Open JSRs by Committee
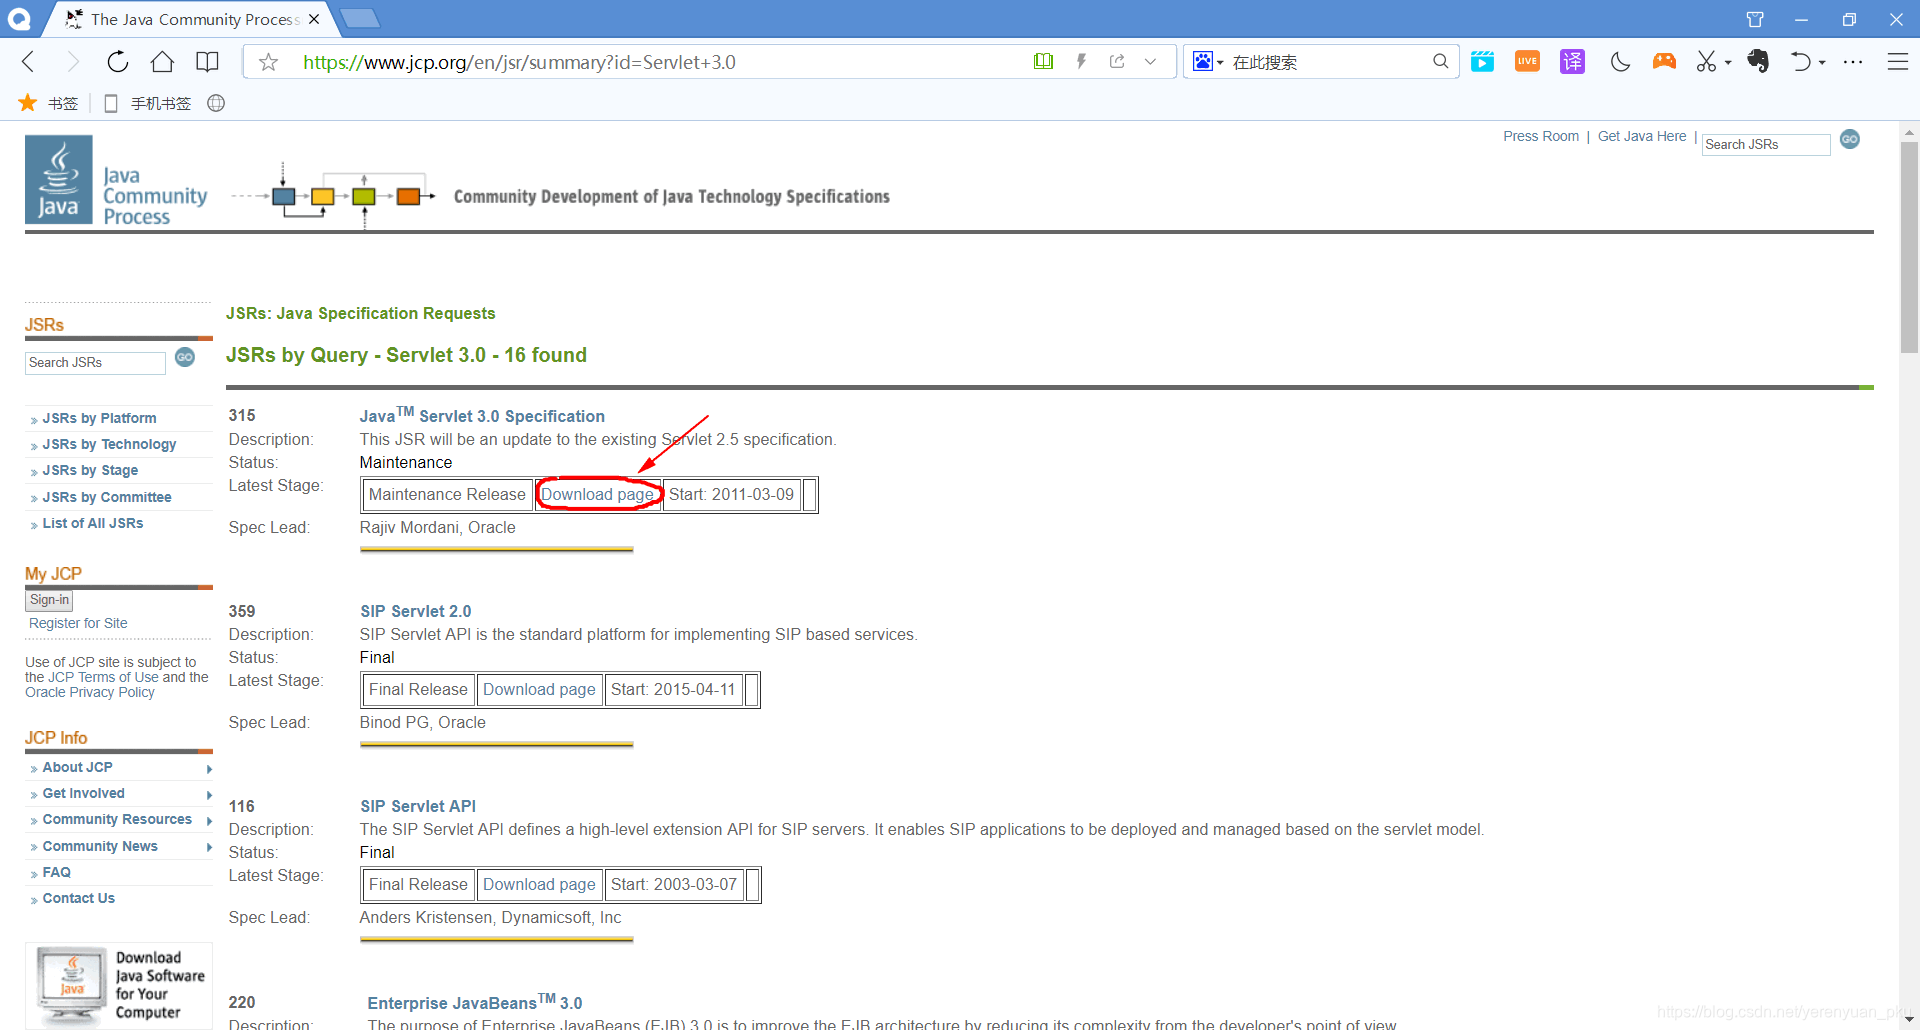 (x=107, y=497)
